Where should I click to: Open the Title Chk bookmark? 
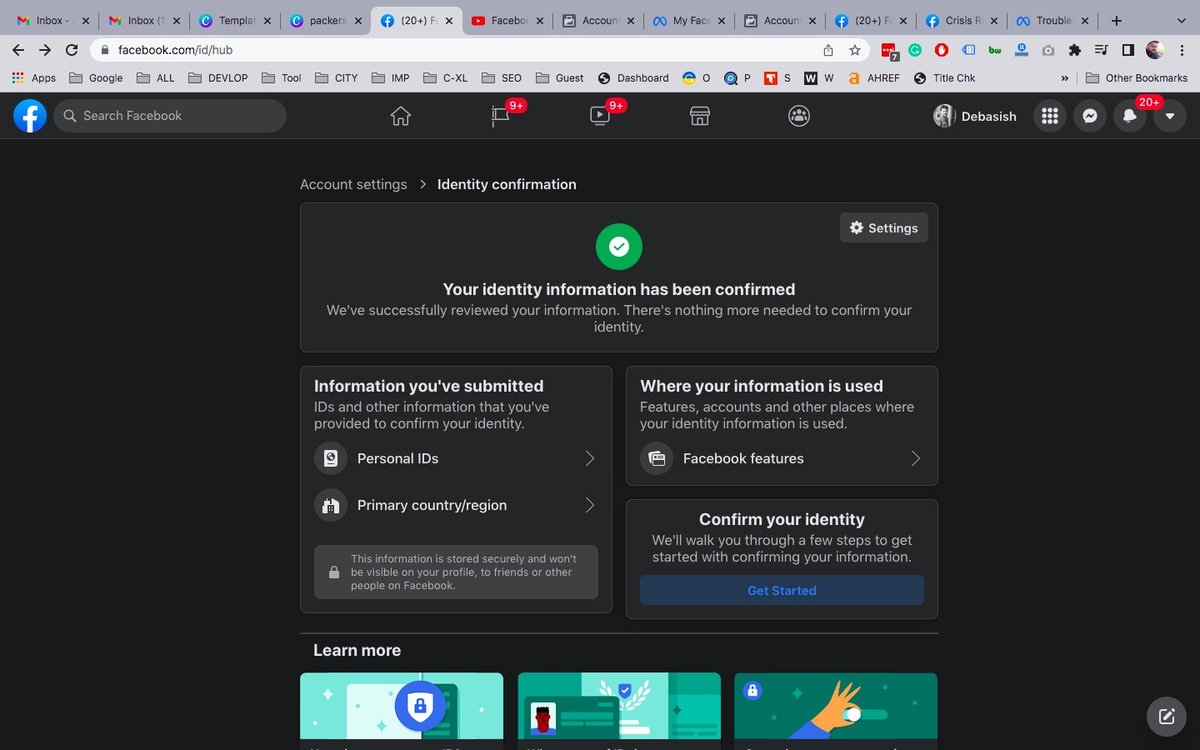[x=944, y=78]
